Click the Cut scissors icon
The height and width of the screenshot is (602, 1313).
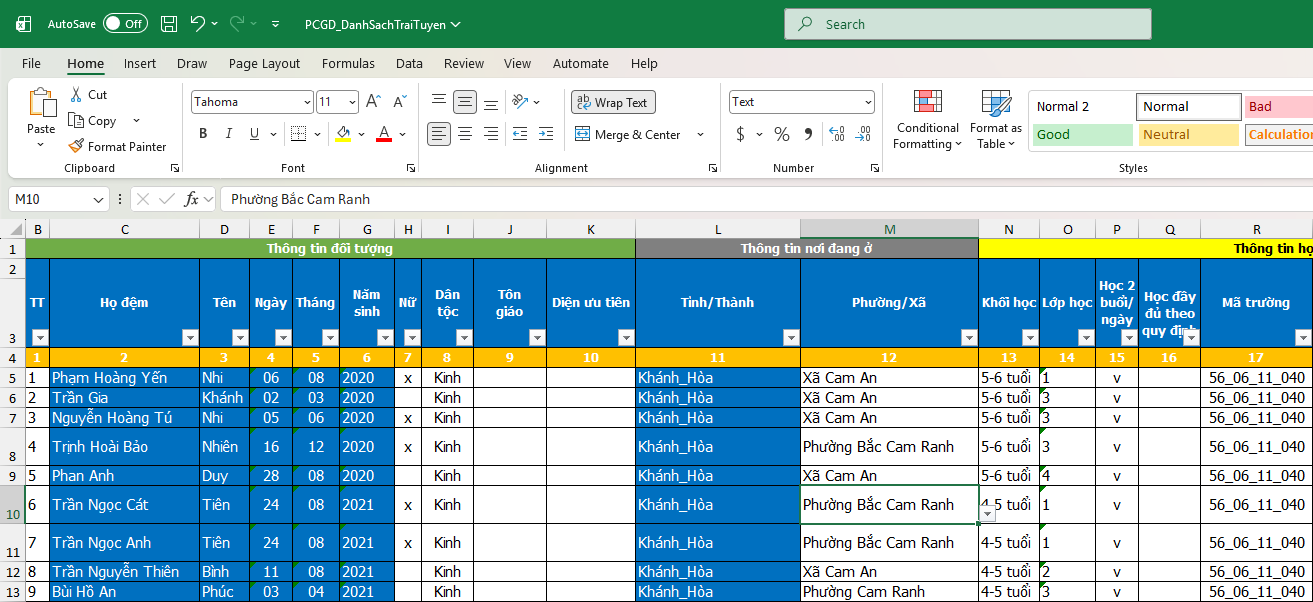tap(77, 95)
